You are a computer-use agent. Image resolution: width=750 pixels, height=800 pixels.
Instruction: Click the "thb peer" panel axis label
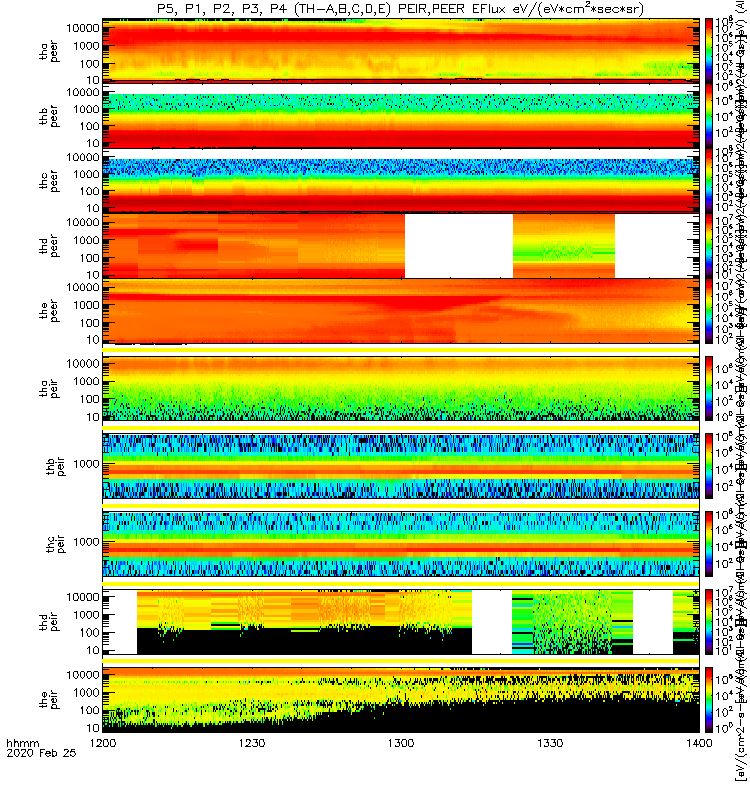pyautogui.click(x=49, y=116)
